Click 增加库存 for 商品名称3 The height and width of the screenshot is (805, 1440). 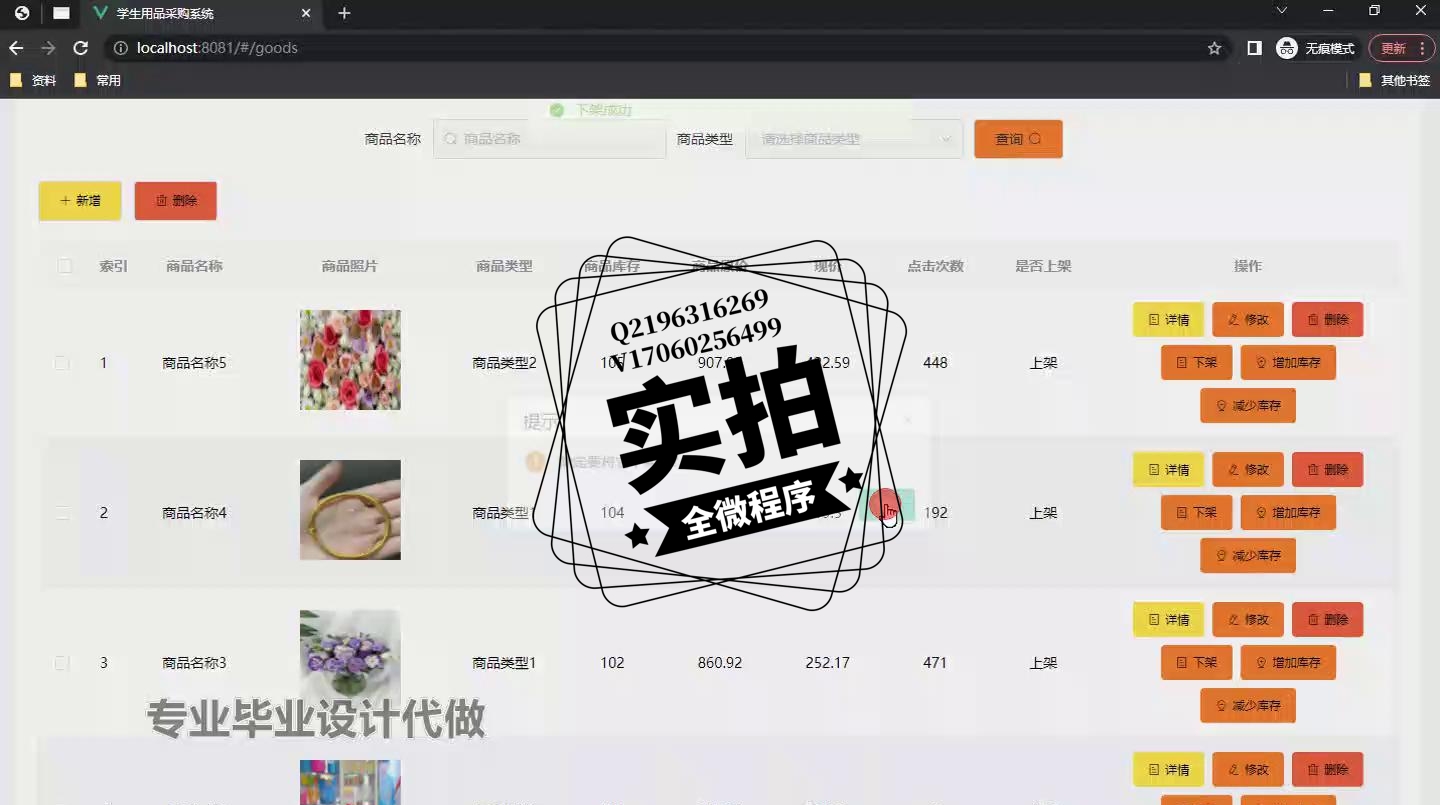(x=1288, y=663)
